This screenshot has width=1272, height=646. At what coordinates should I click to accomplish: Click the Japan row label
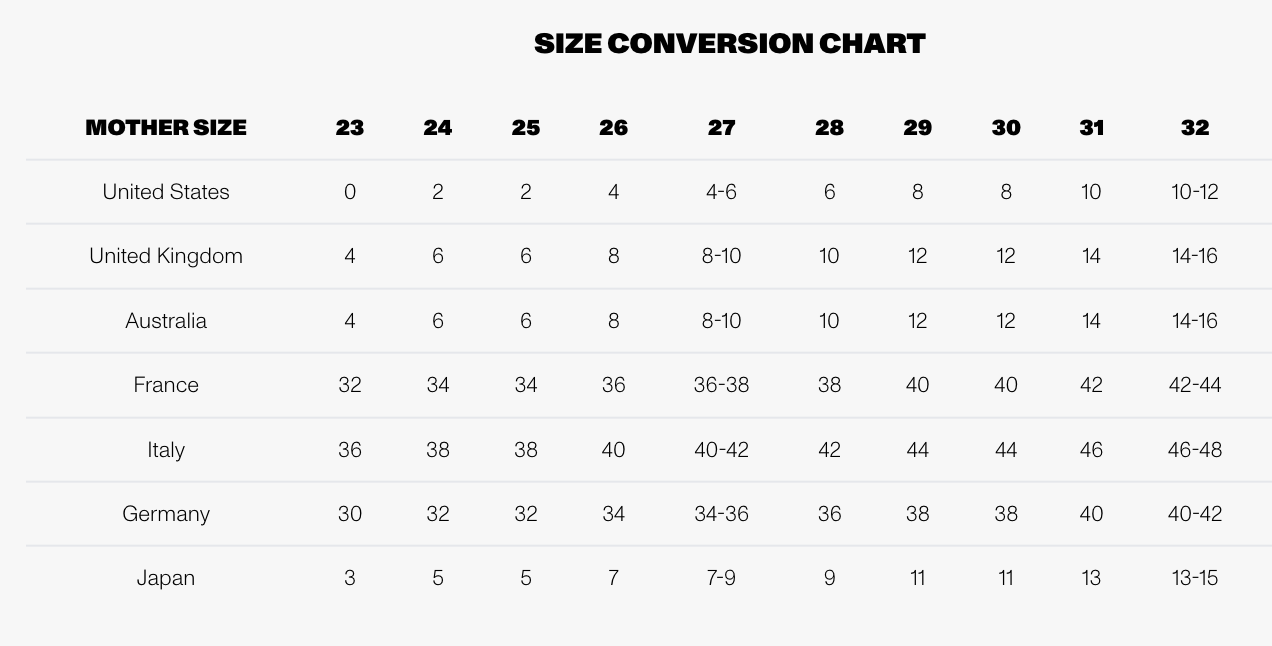point(166,578)
